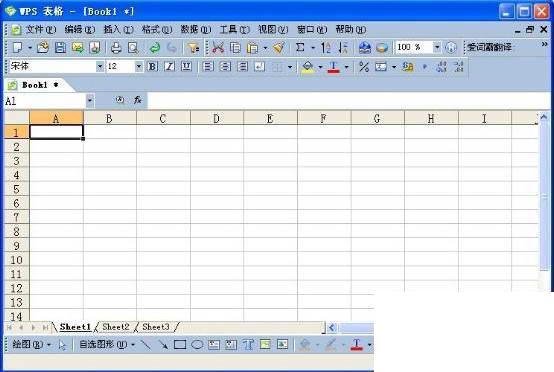Open the Name Box dropdown arrow
Screen dimensions: 554x372
90,101
